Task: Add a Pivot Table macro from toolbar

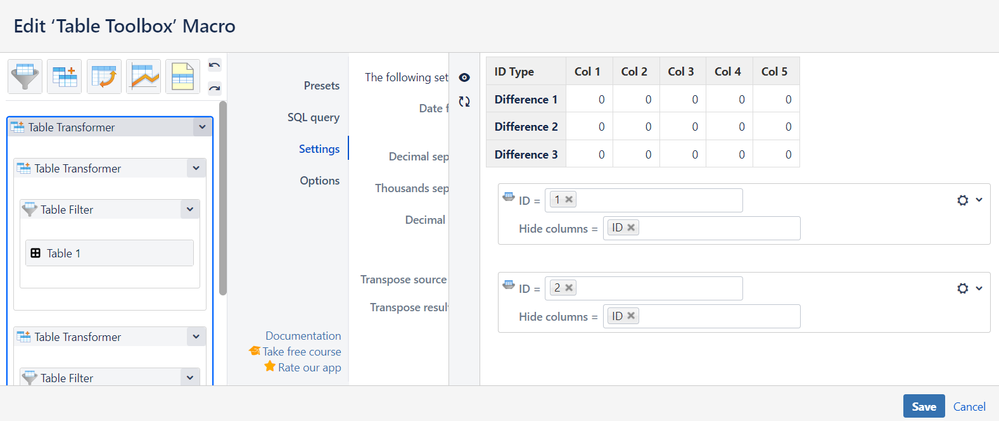Action: [x=103, y=76]
